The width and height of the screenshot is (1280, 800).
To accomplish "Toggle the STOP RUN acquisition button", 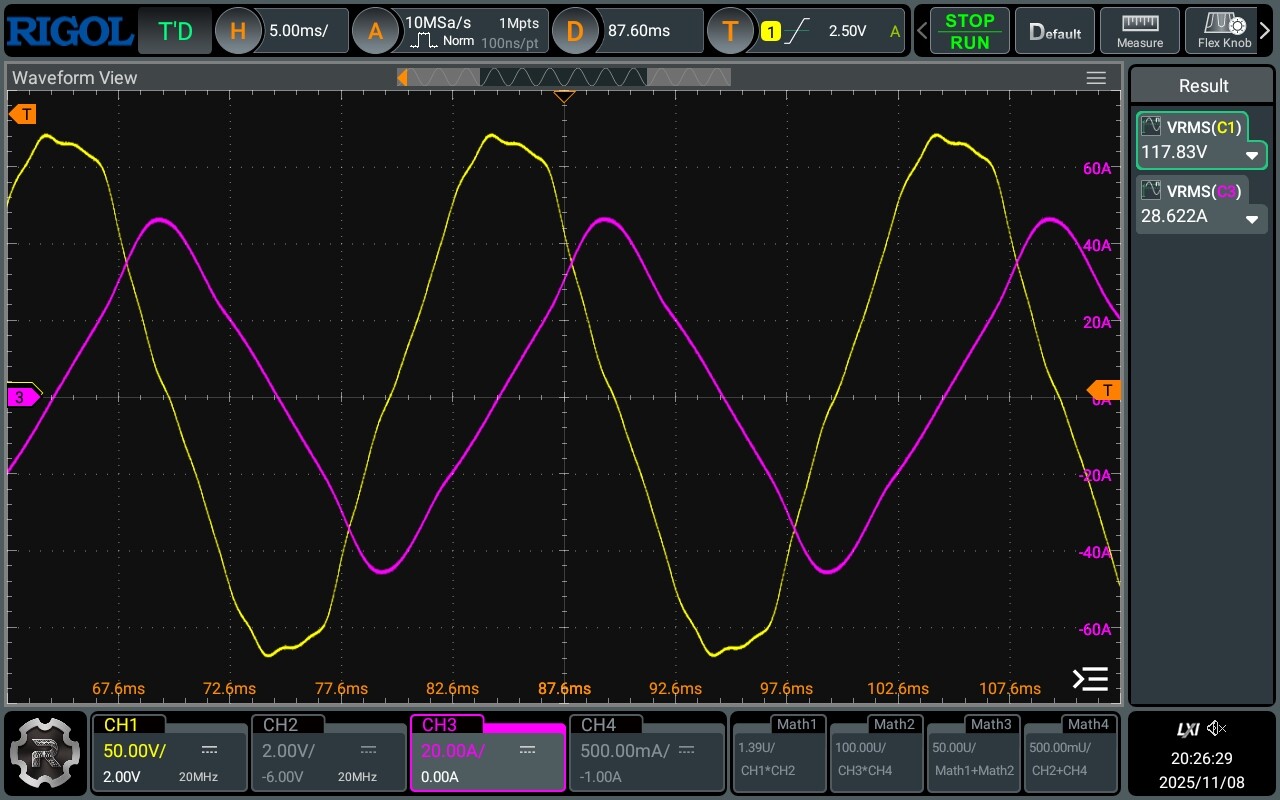I will (969, 31).
